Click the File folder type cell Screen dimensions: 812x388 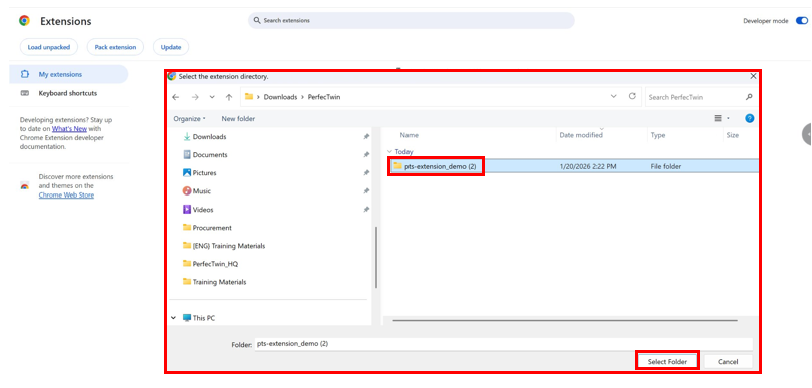click(665, 166)
